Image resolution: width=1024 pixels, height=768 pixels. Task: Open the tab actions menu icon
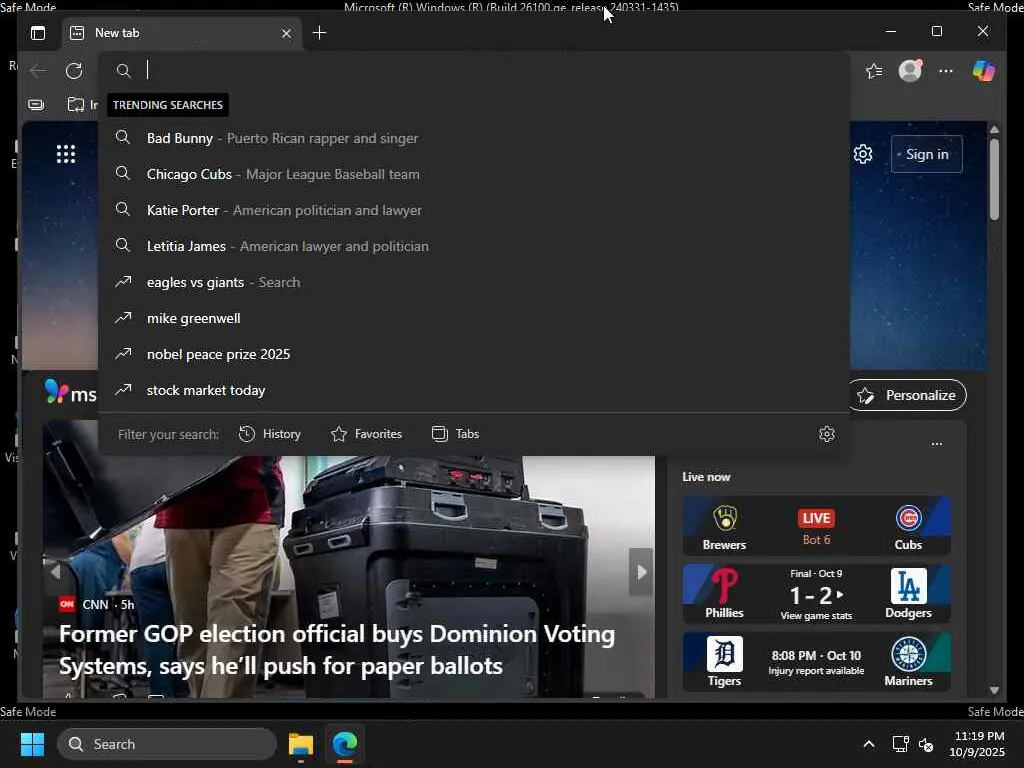[x=38, y=33]
